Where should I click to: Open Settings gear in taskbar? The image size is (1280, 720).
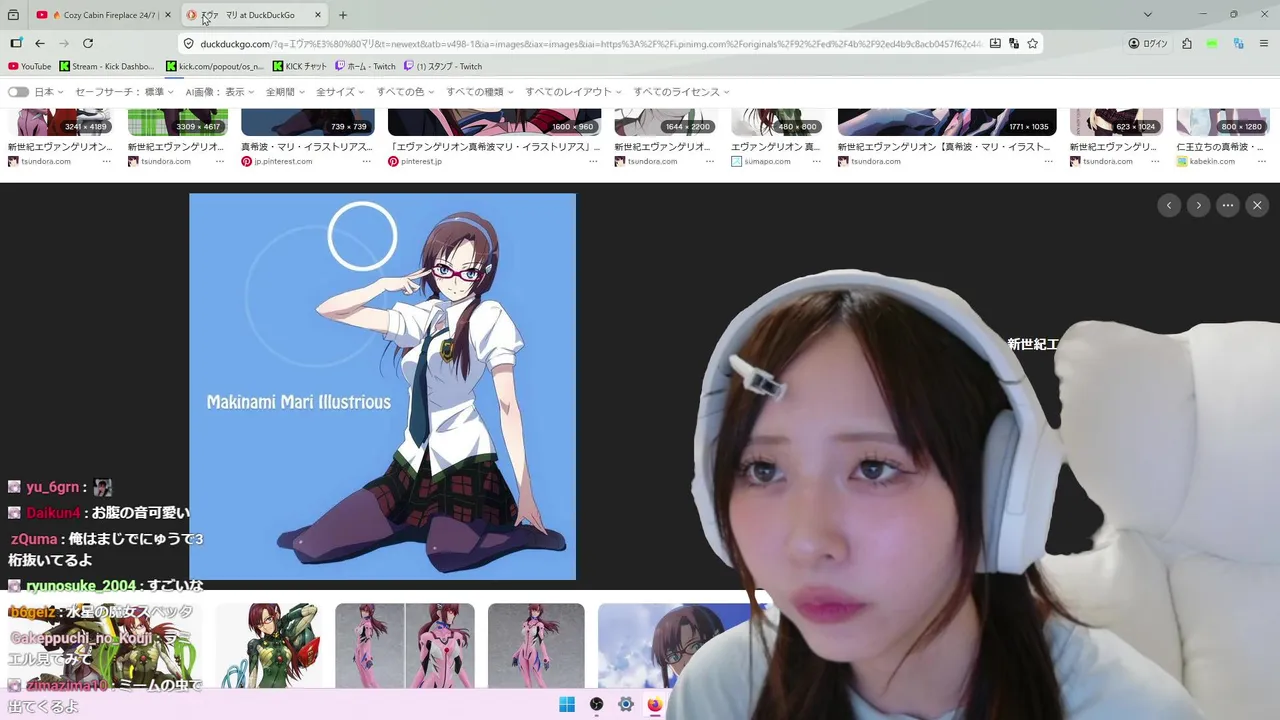[625, 704]
